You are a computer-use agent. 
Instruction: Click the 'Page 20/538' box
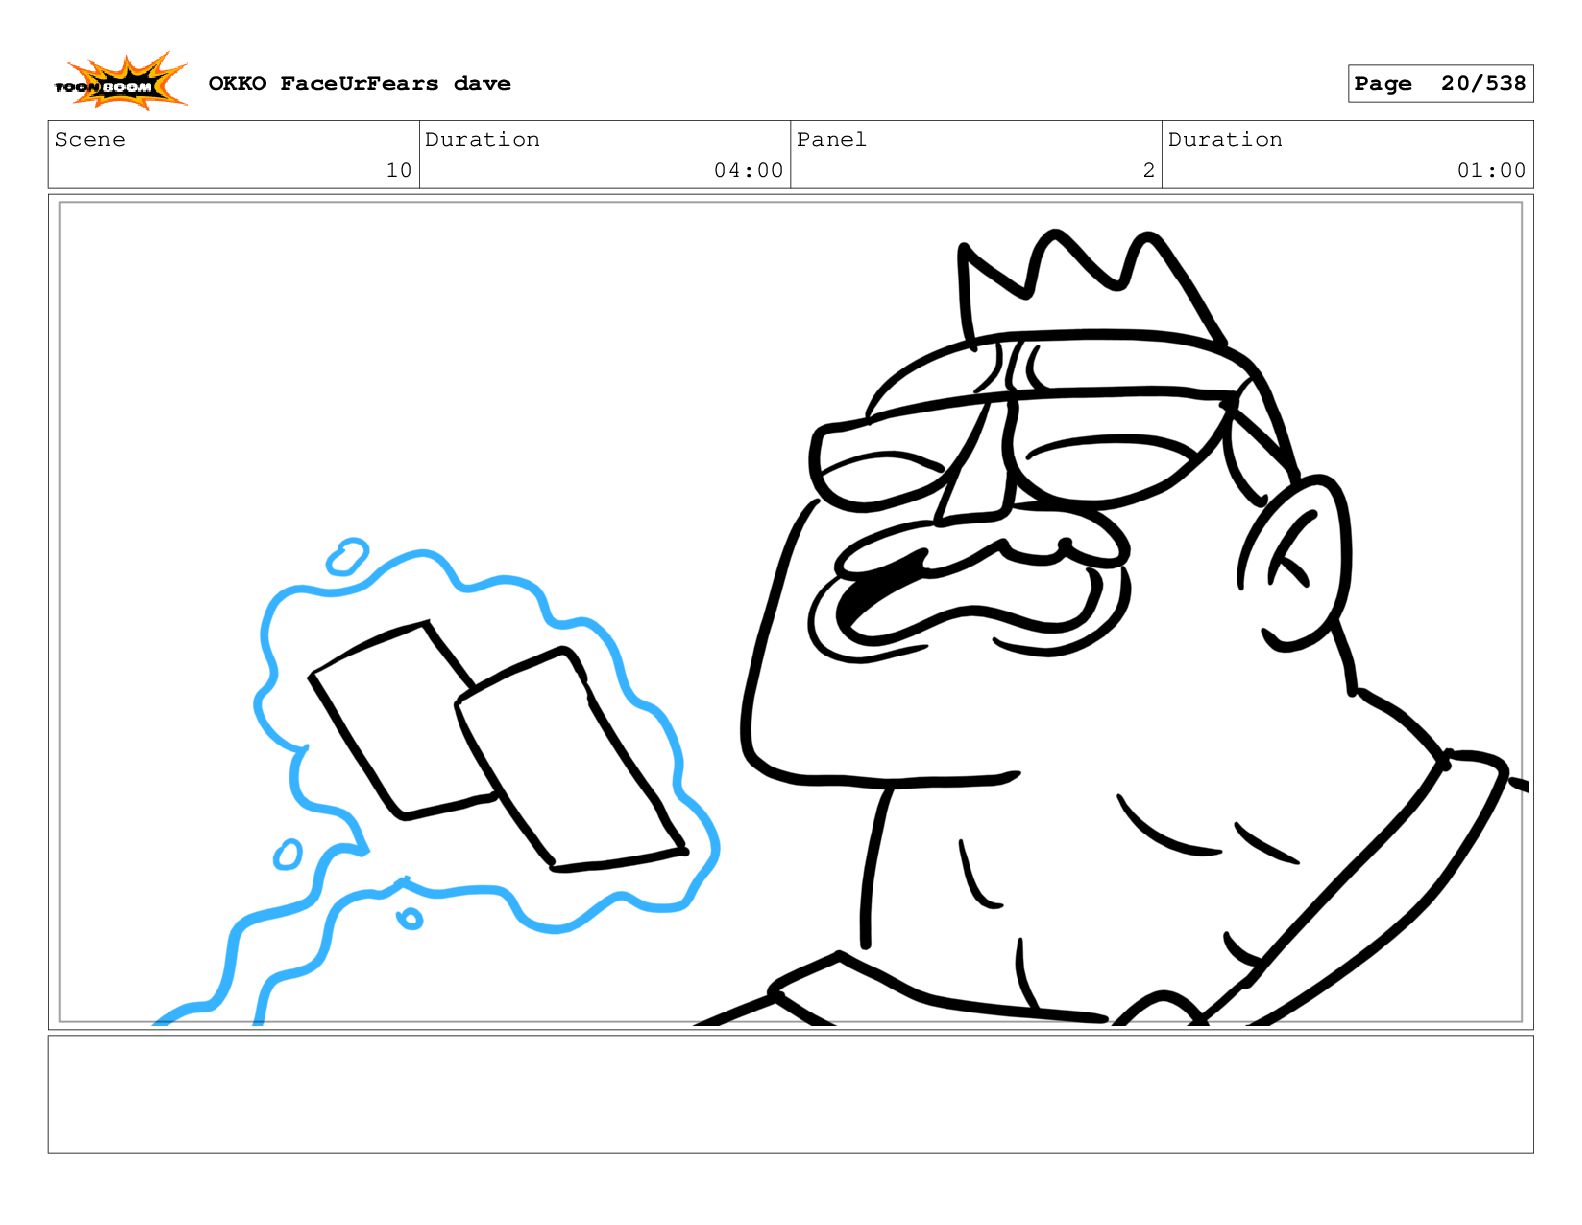(1440, 84)
